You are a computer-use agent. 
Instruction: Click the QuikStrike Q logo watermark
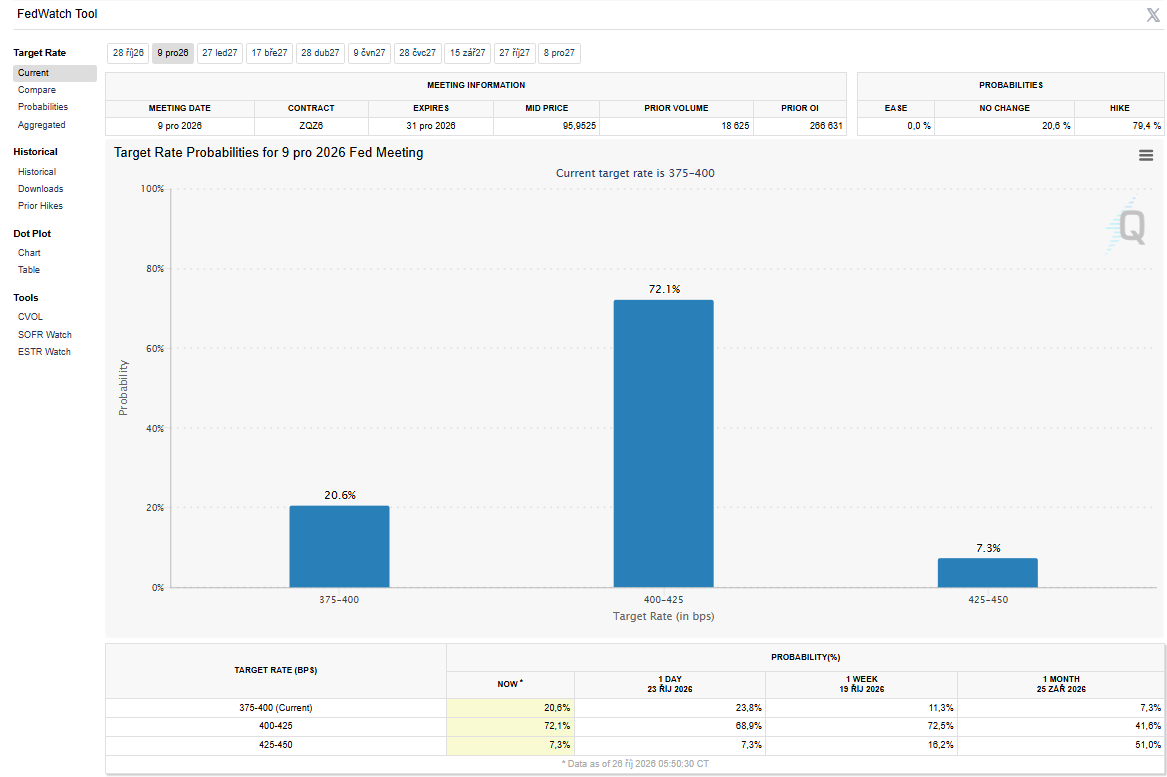pos(1125,226)
